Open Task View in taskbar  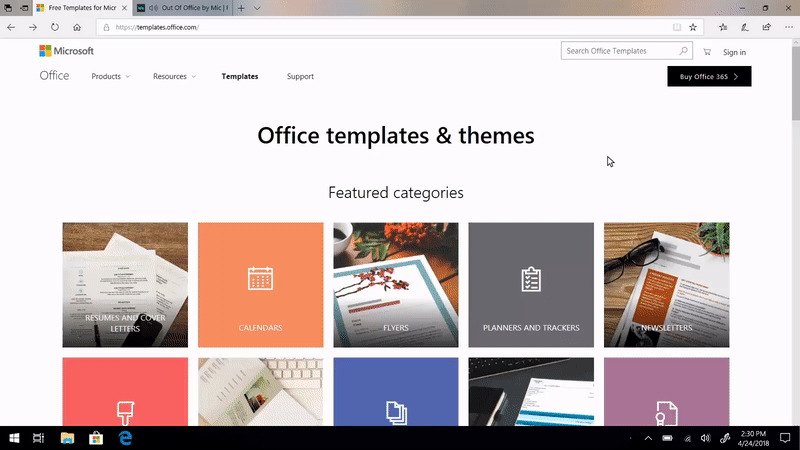(x=38, y=438)
